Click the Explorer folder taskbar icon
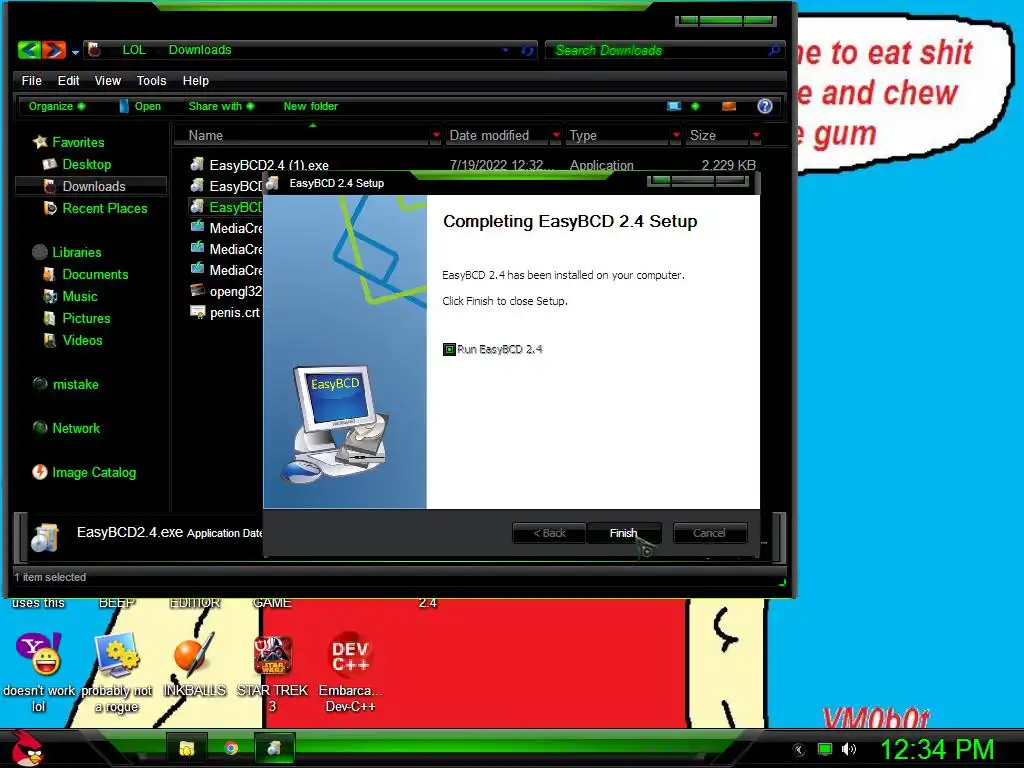This screenshot has height=768, width=1024. [187, 748]
